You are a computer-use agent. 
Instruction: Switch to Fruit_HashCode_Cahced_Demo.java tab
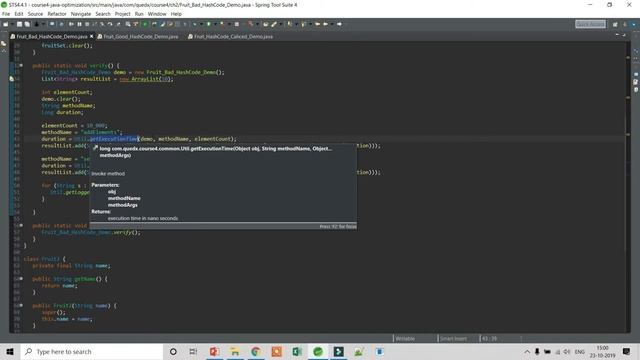(233, 36)
